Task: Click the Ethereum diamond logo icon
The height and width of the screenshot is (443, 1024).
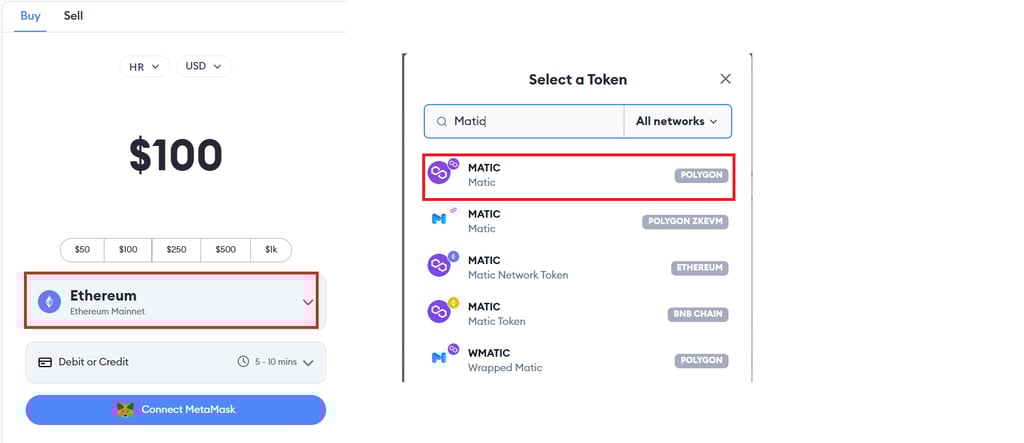Action: point(49,301)
